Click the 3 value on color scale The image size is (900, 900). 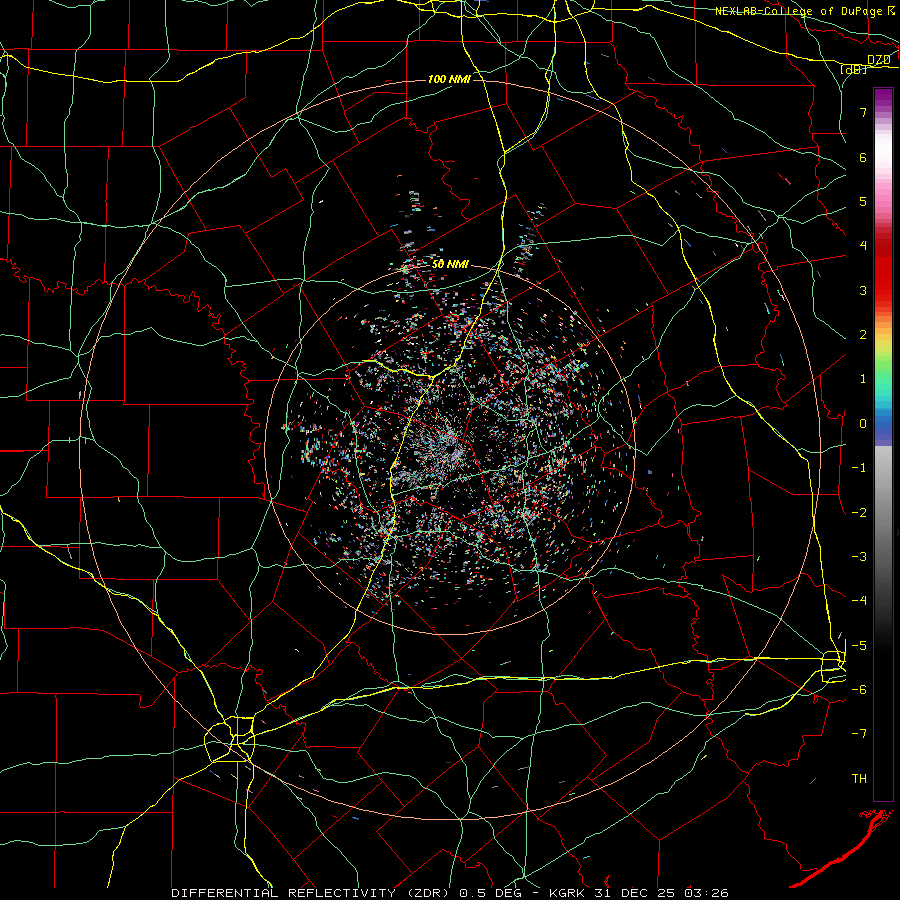click(x=863, y=290)
